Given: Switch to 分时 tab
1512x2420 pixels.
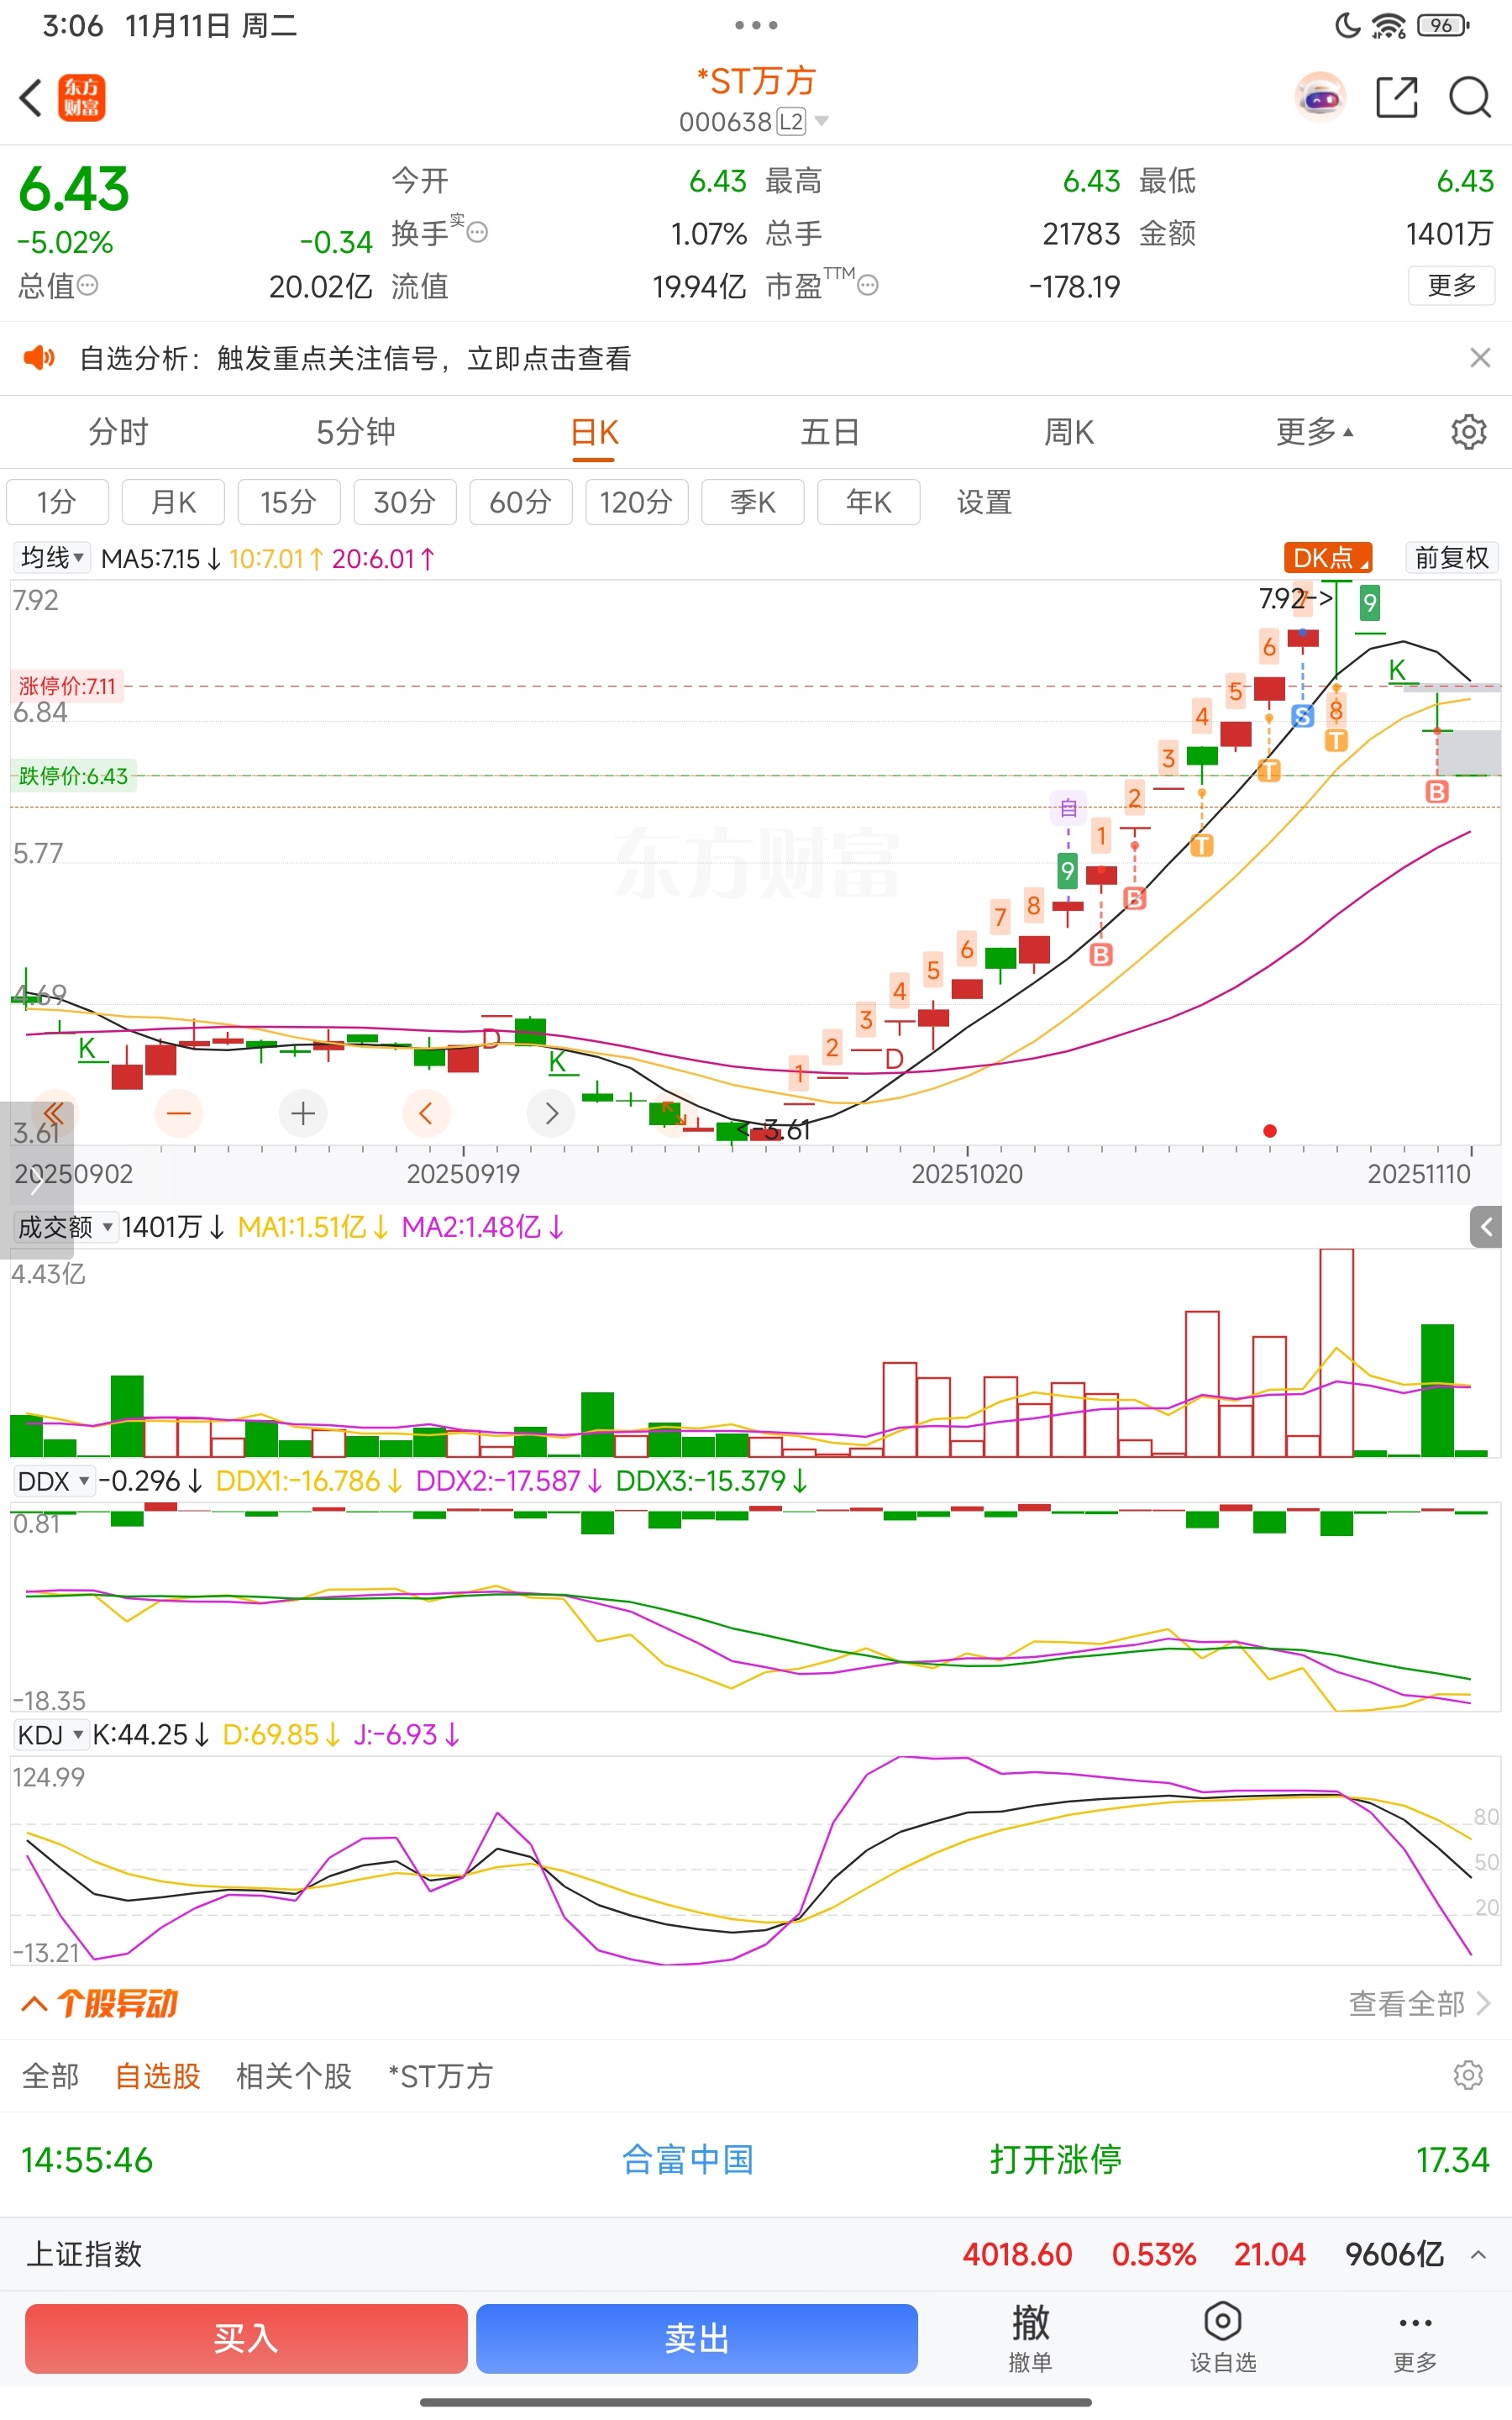Looking at the screenshot, I should click(x=118, y=432).
